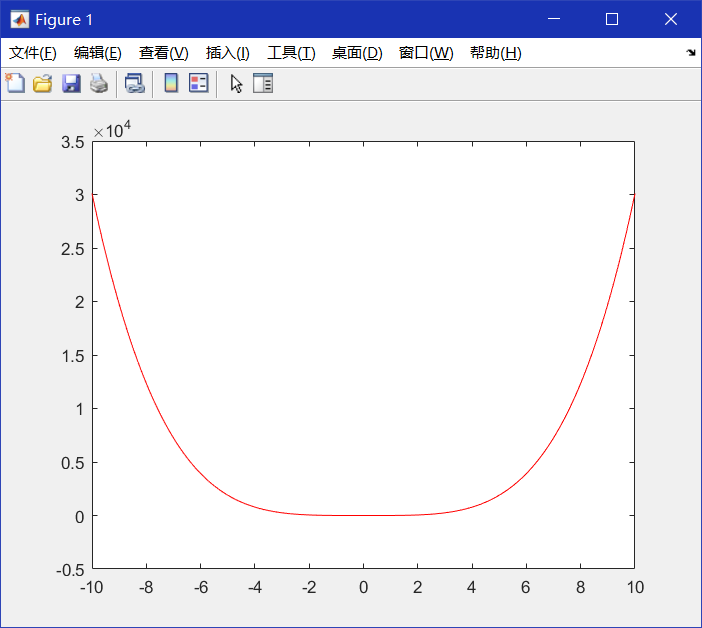
Task: Click the Figure 1 window title text
Action: click(64, 20)
